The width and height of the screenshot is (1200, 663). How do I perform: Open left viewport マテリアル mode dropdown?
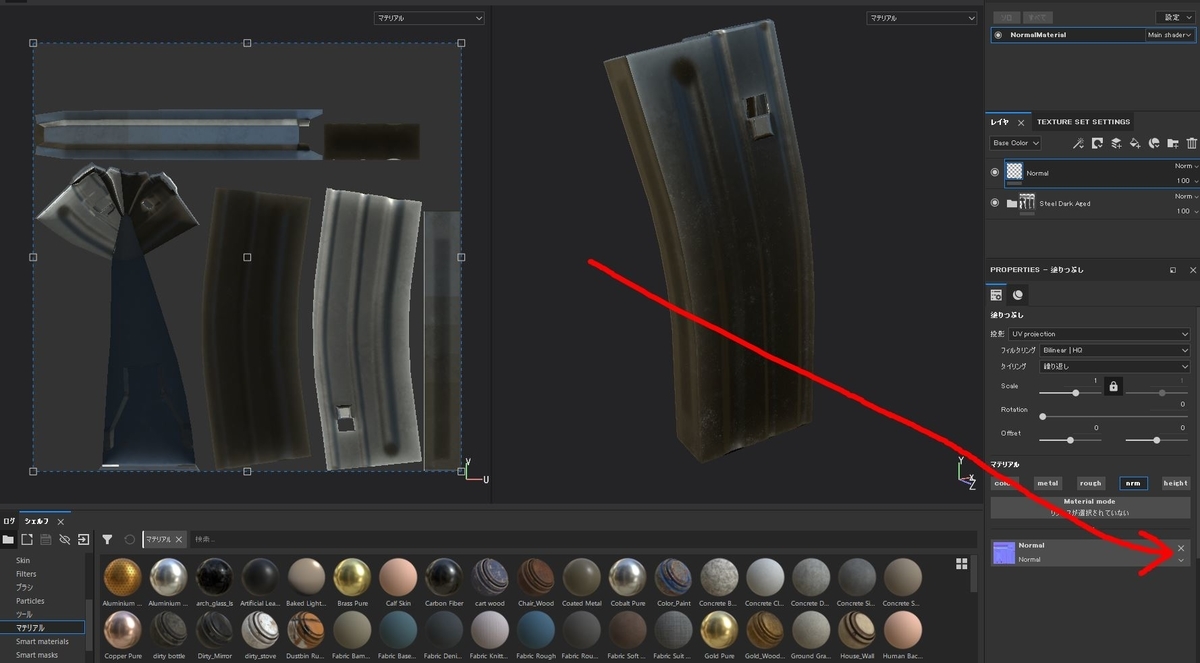pos(429,18)
